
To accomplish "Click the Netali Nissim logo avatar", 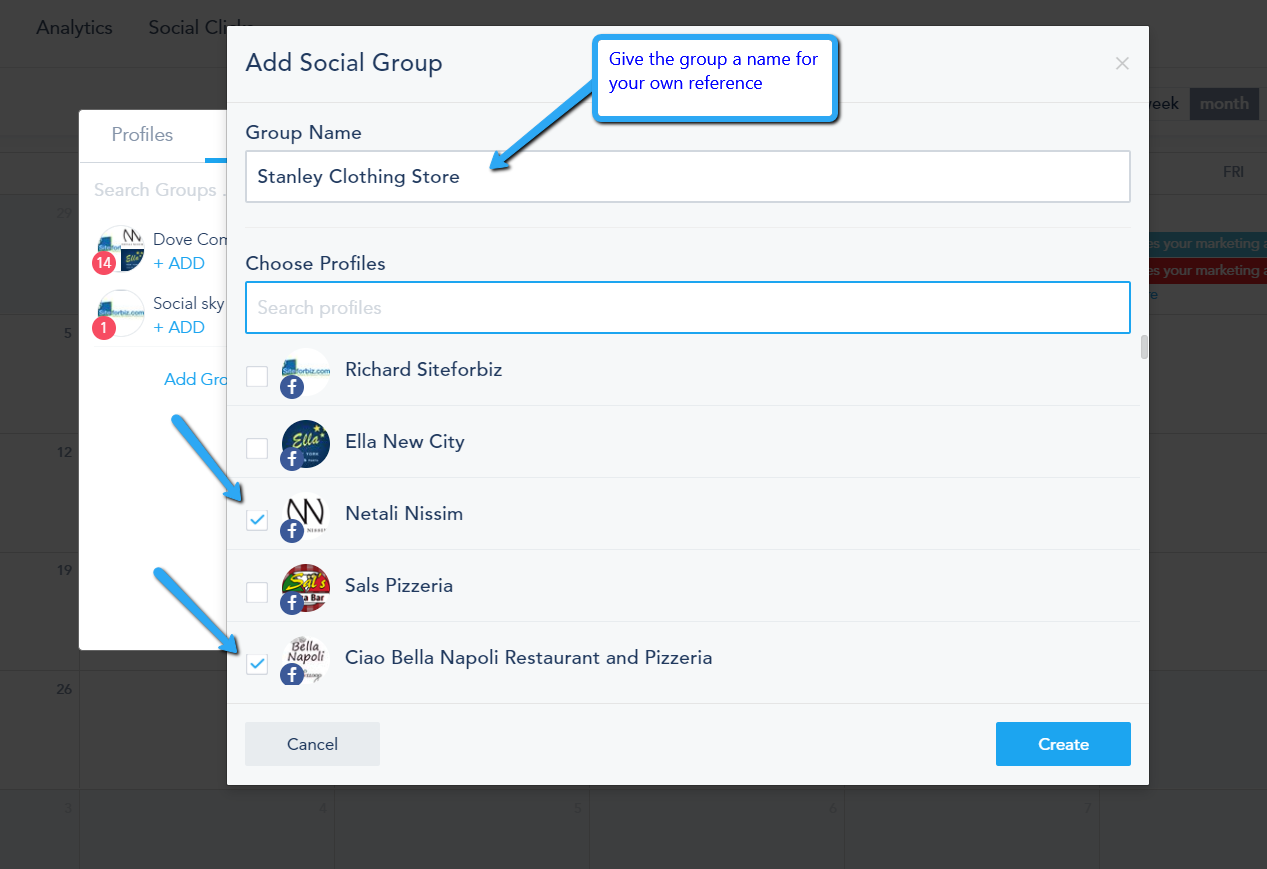I will 306,515.
